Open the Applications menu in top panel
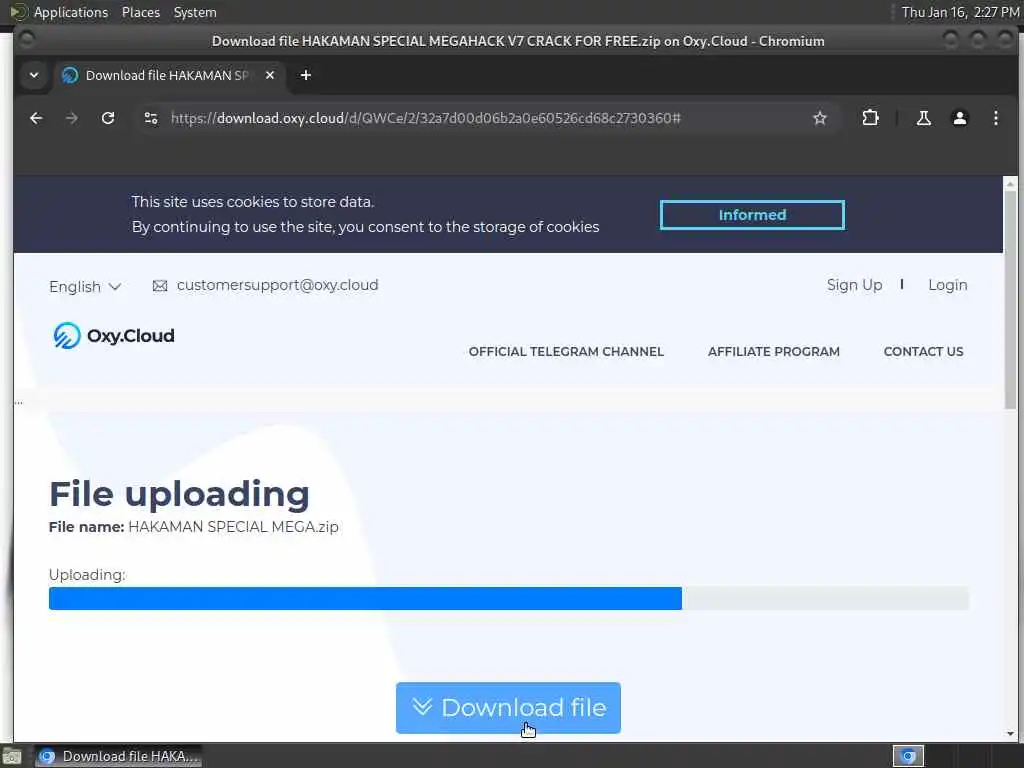The height and width of the screenshot is (768, 1024). click(71, 12)
